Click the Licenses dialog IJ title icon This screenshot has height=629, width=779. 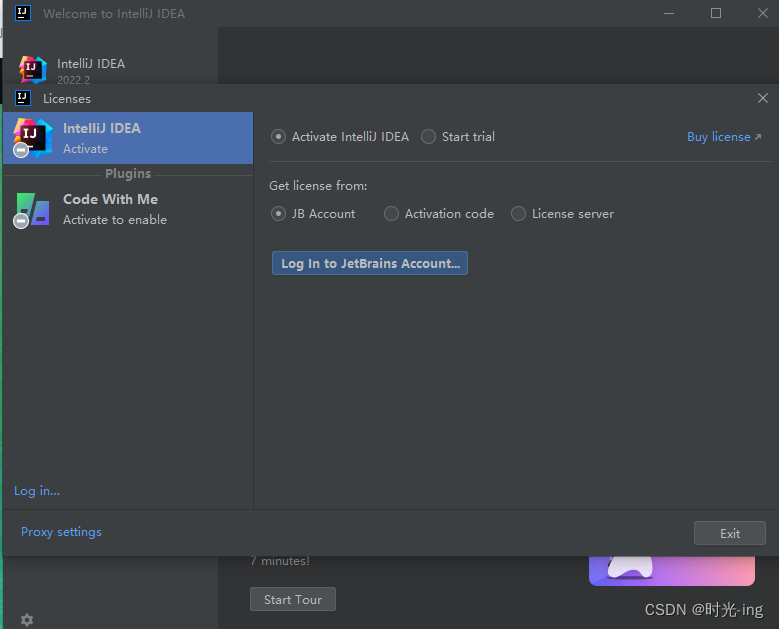point(23,98)
